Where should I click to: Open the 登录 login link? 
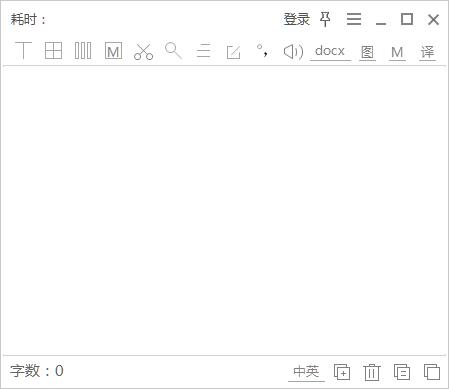[297, 19]
